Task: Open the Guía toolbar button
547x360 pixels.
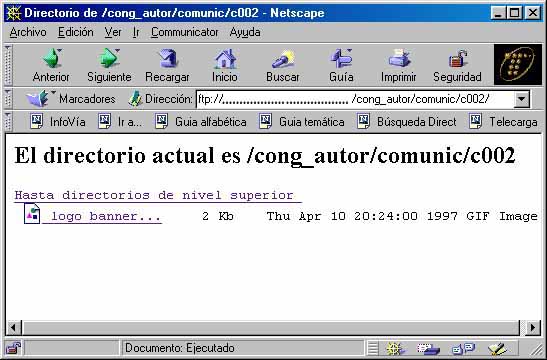Action: point(341,66)
